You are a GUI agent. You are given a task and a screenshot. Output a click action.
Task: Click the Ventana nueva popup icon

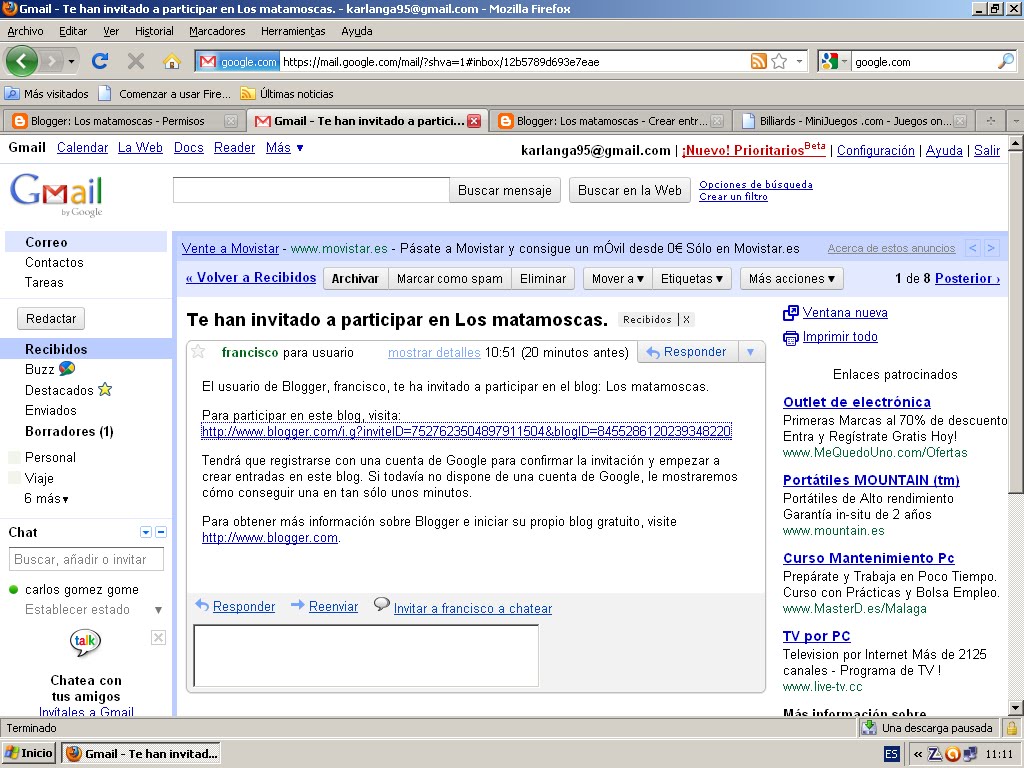[790, 313]
